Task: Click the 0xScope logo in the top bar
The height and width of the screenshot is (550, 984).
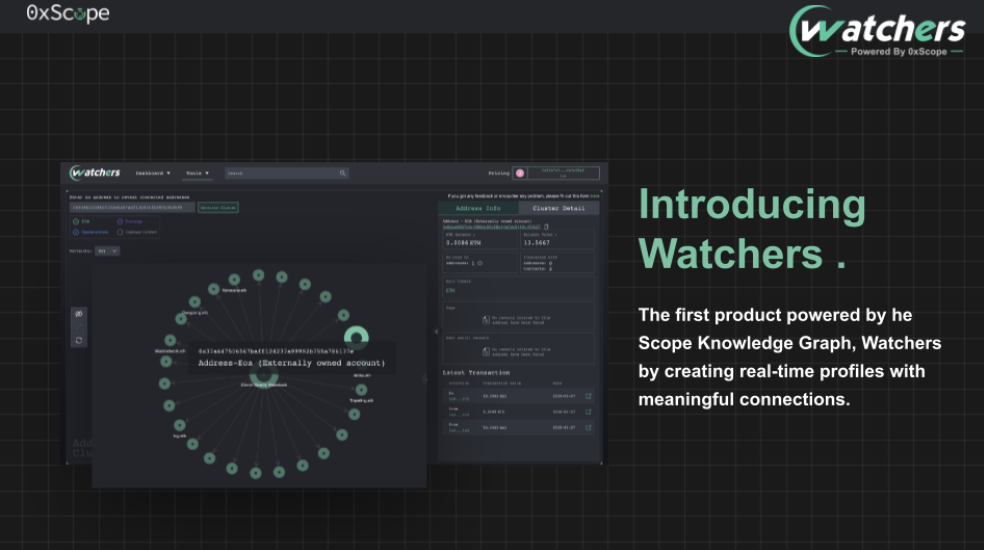Action: pyautogui.click(x=68, y=13)
